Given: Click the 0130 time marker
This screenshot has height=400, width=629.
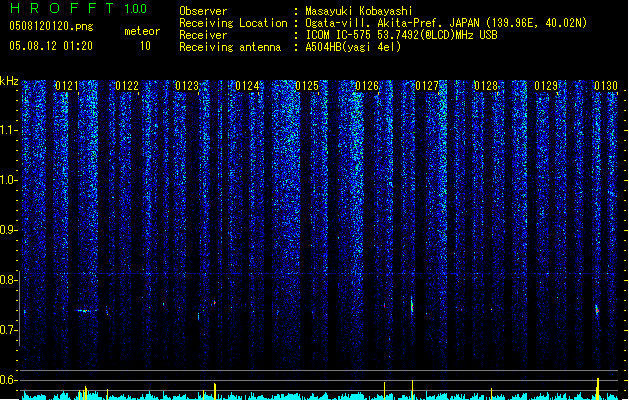Looking at the screenshot, I should click(x=606, y=86).
